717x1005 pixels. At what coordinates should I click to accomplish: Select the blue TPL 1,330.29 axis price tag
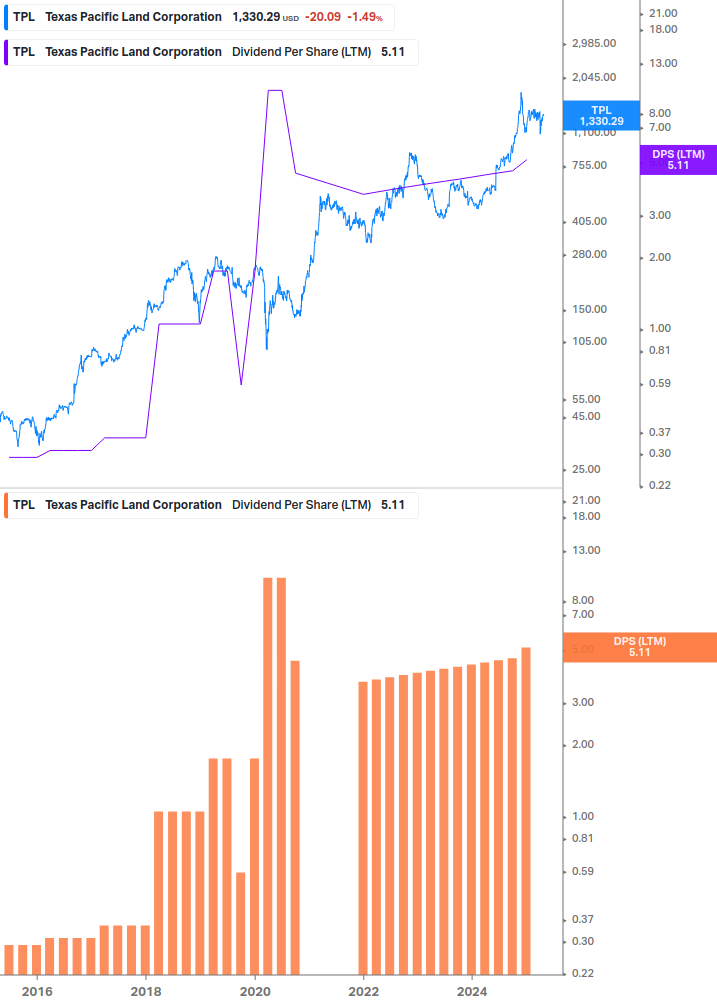601,115
